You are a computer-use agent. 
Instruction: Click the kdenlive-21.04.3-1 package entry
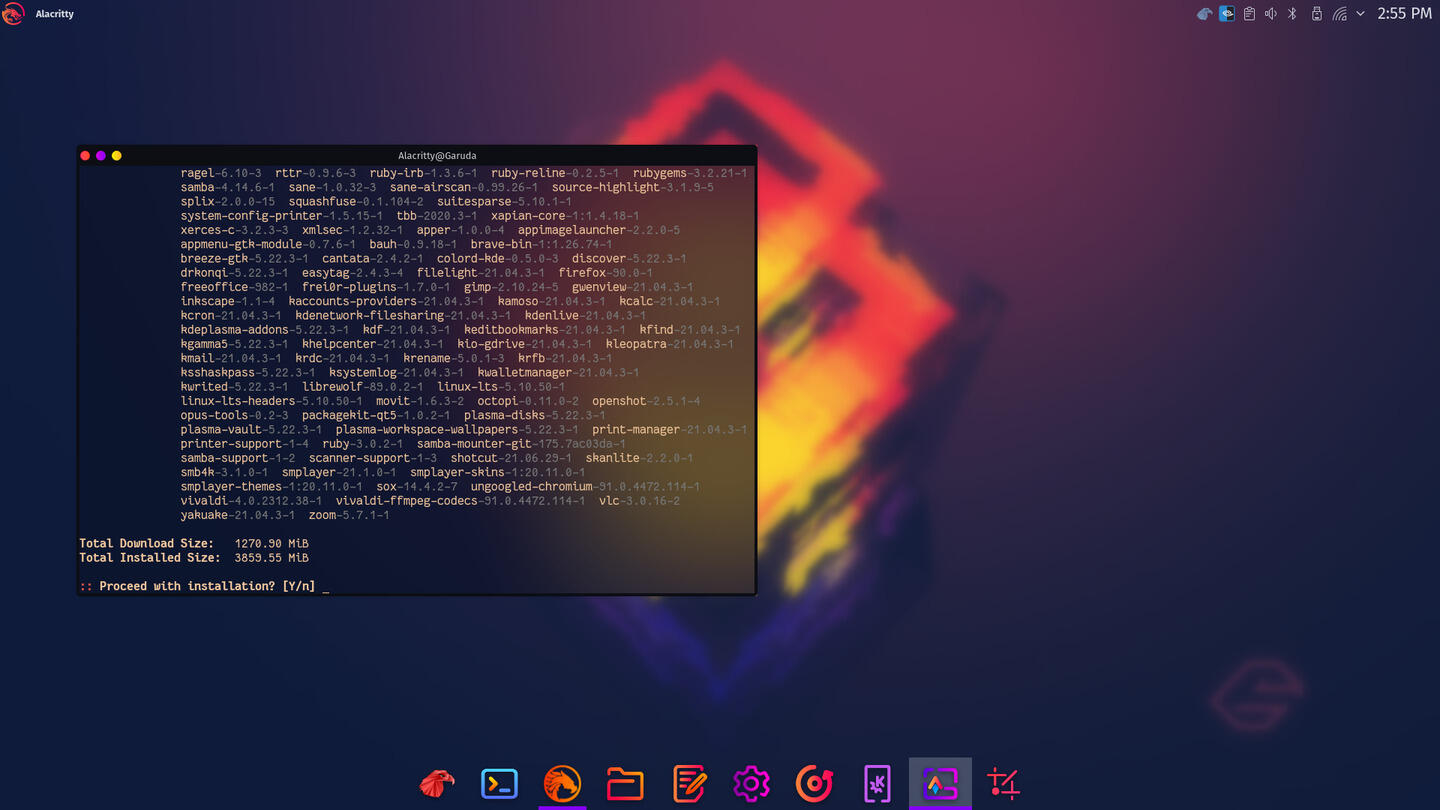(585, 315)
